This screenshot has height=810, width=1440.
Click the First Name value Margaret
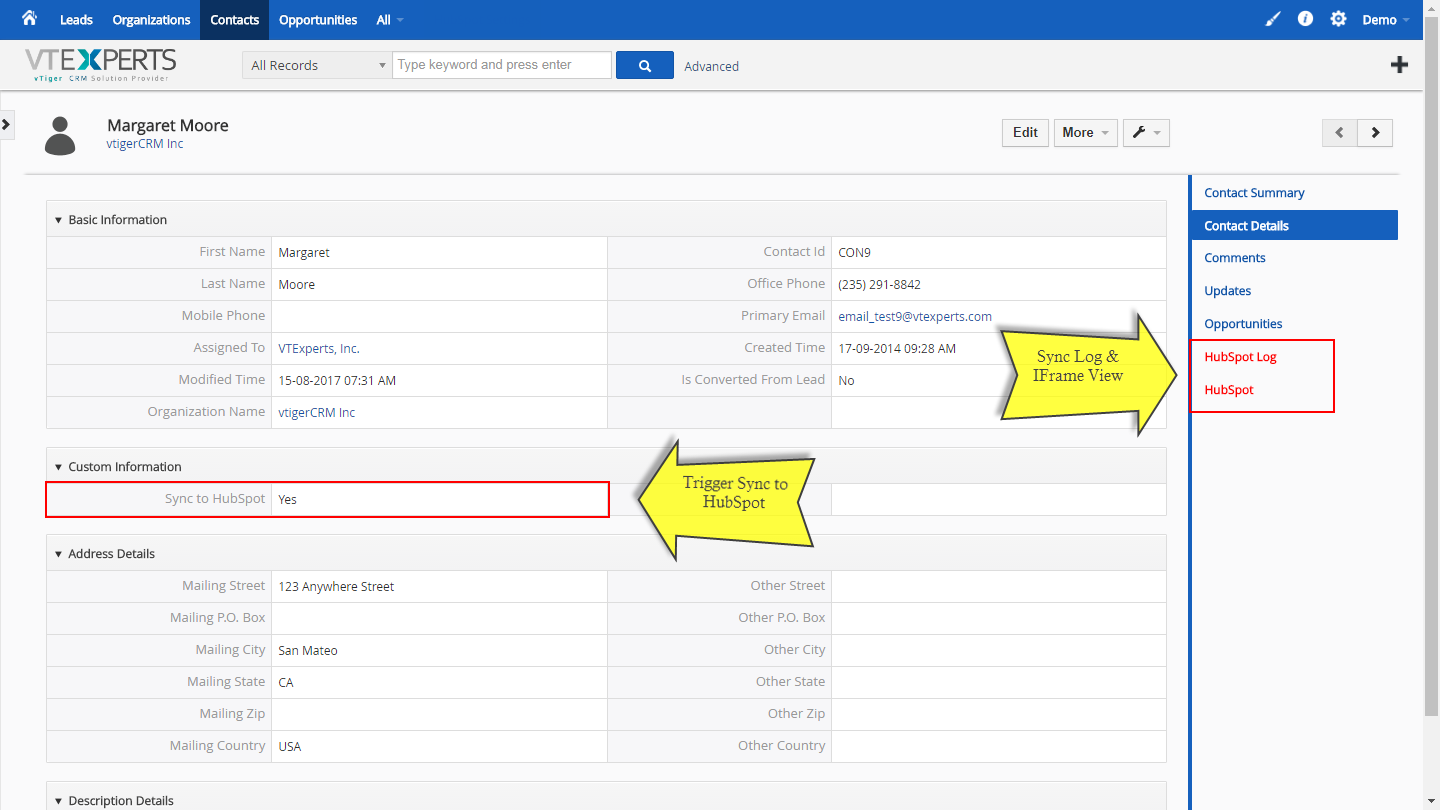click(x=304, y=253)
